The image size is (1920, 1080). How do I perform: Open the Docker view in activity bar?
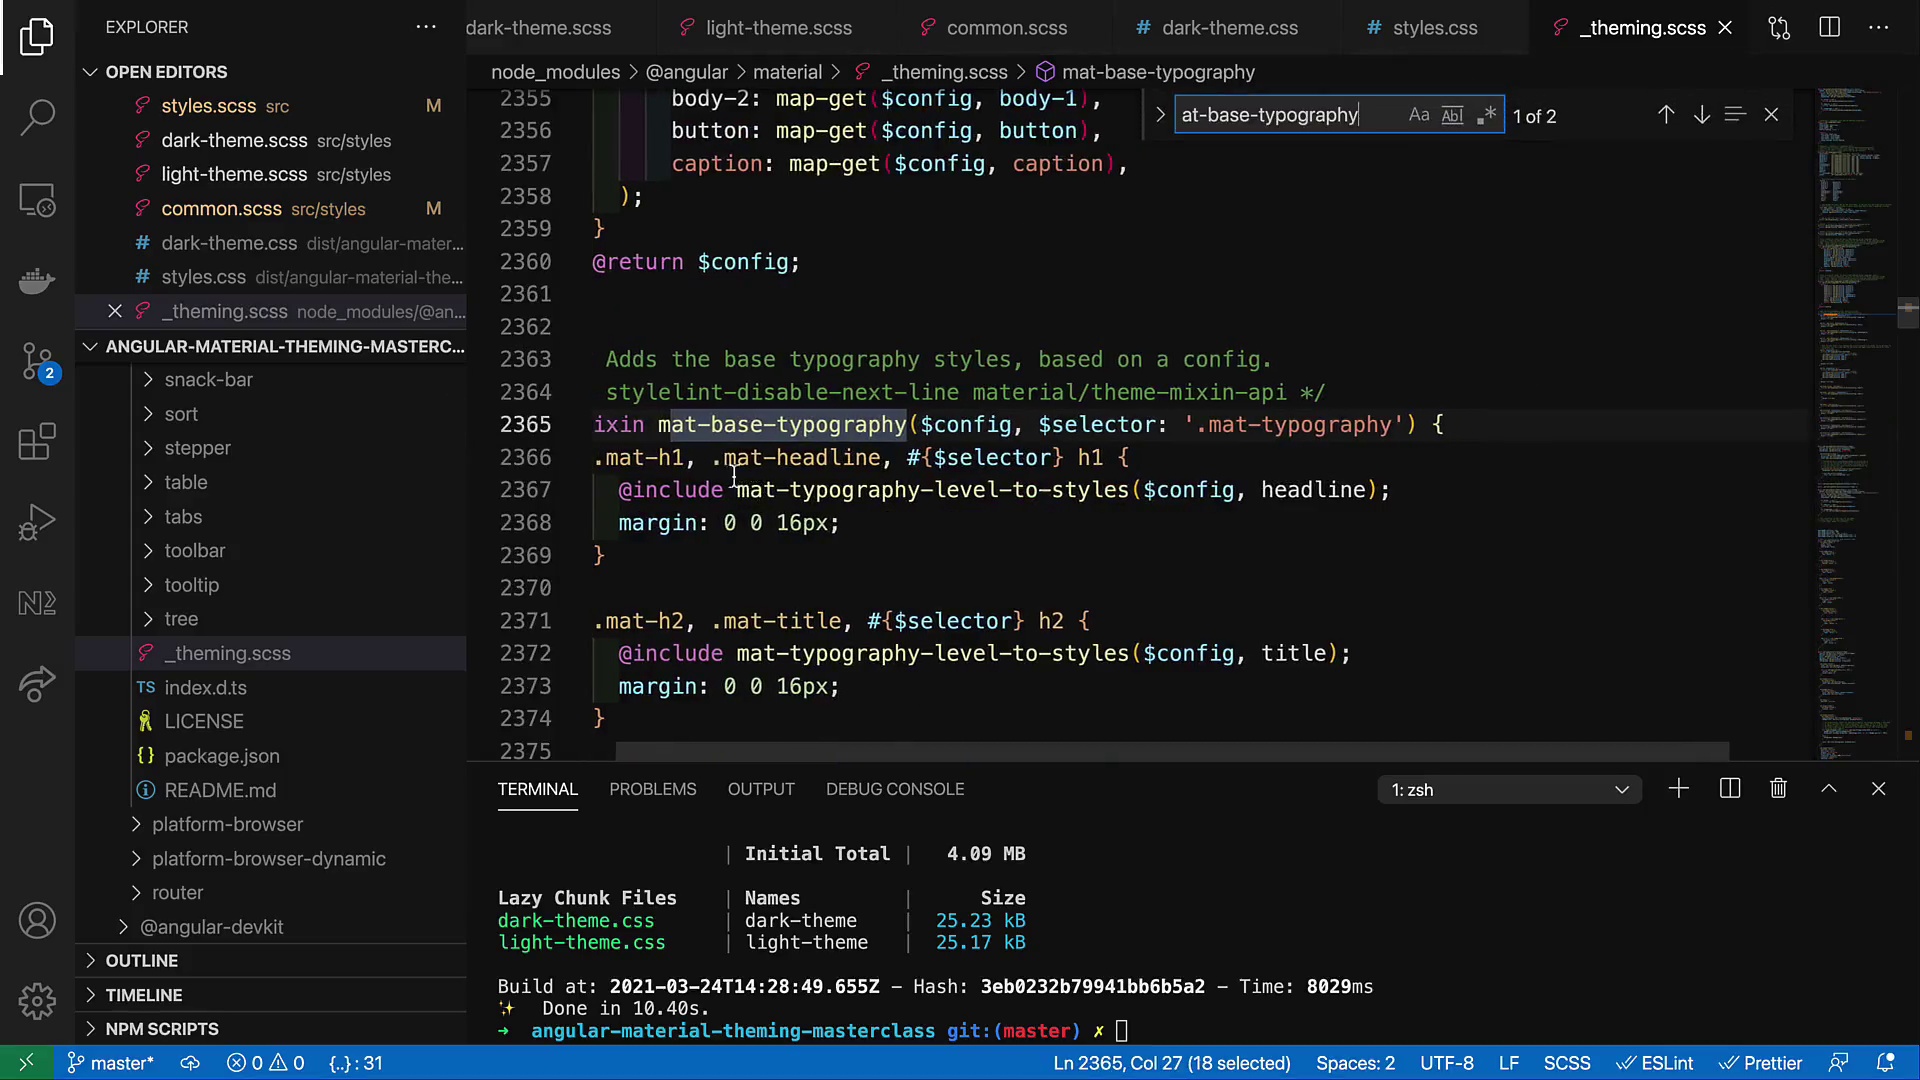[x=37, y=281]
